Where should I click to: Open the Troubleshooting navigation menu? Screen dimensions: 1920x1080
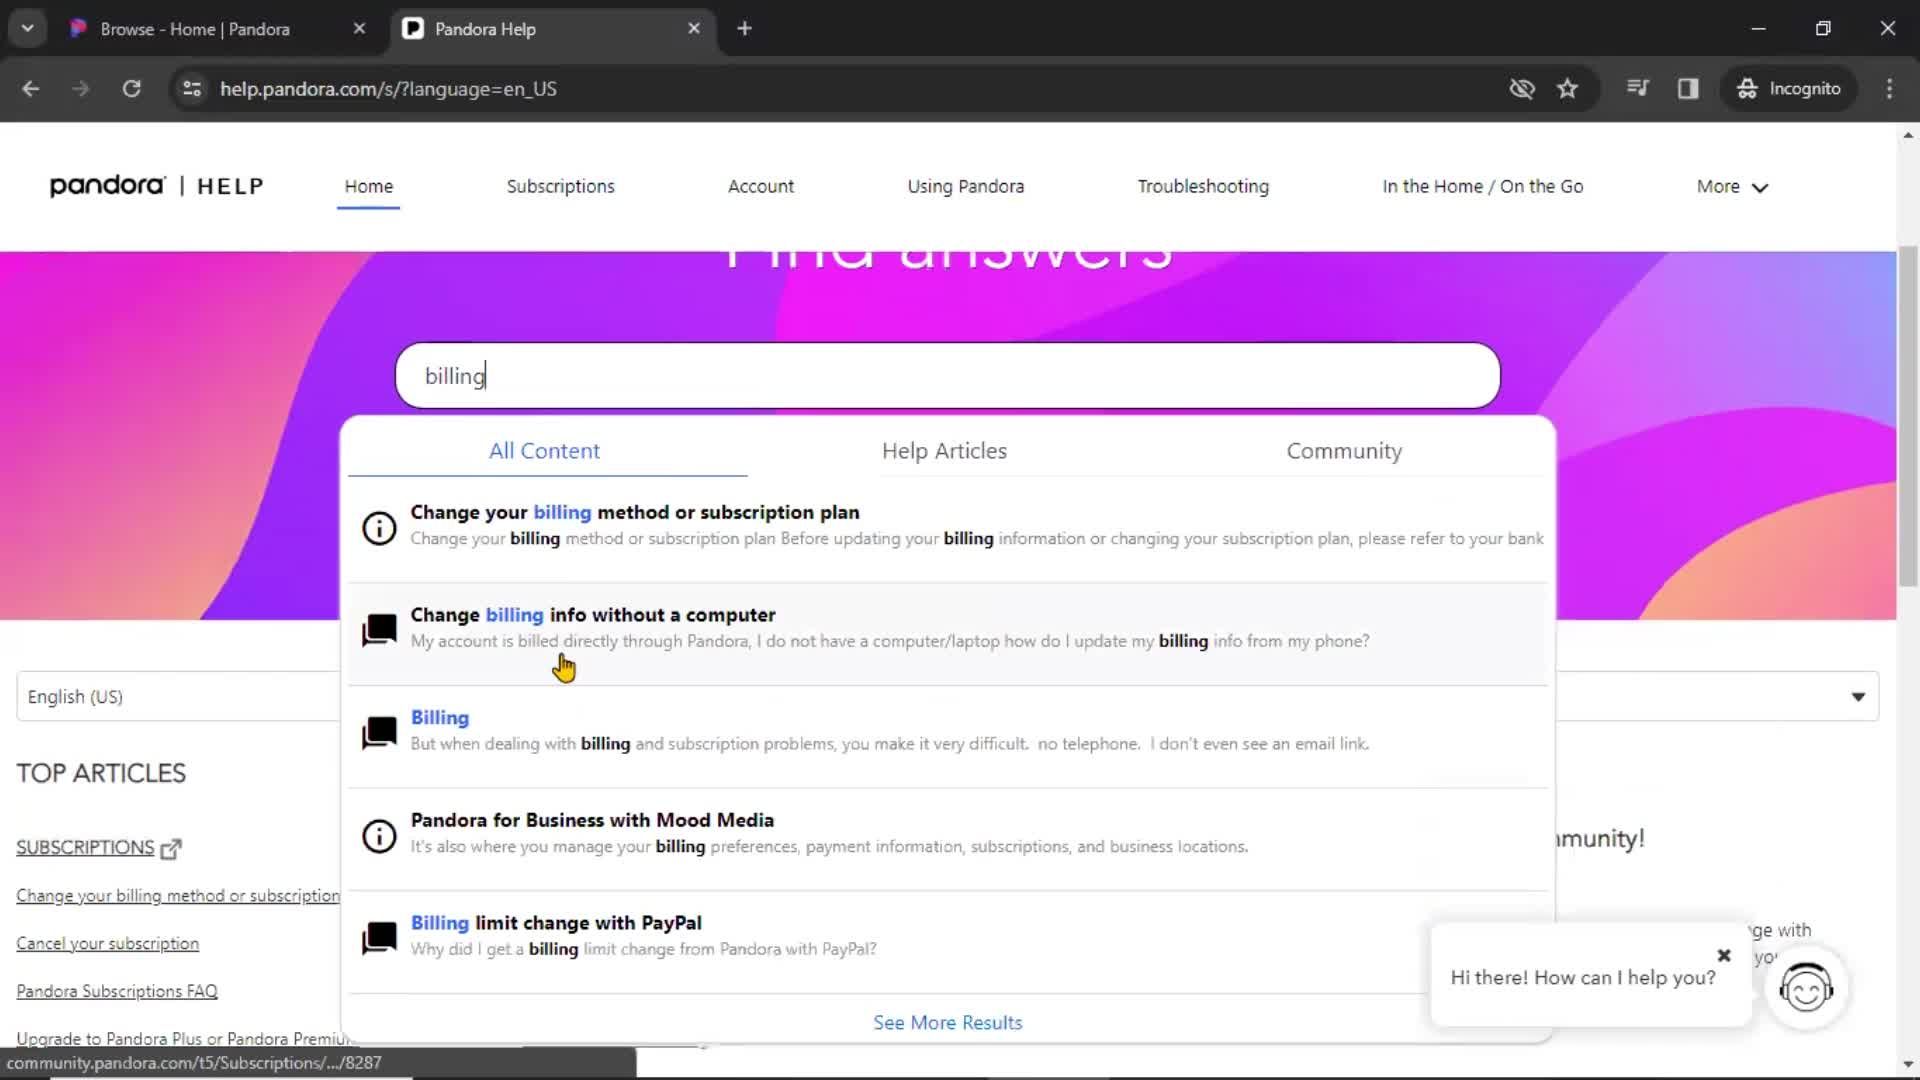[1203, 186]
